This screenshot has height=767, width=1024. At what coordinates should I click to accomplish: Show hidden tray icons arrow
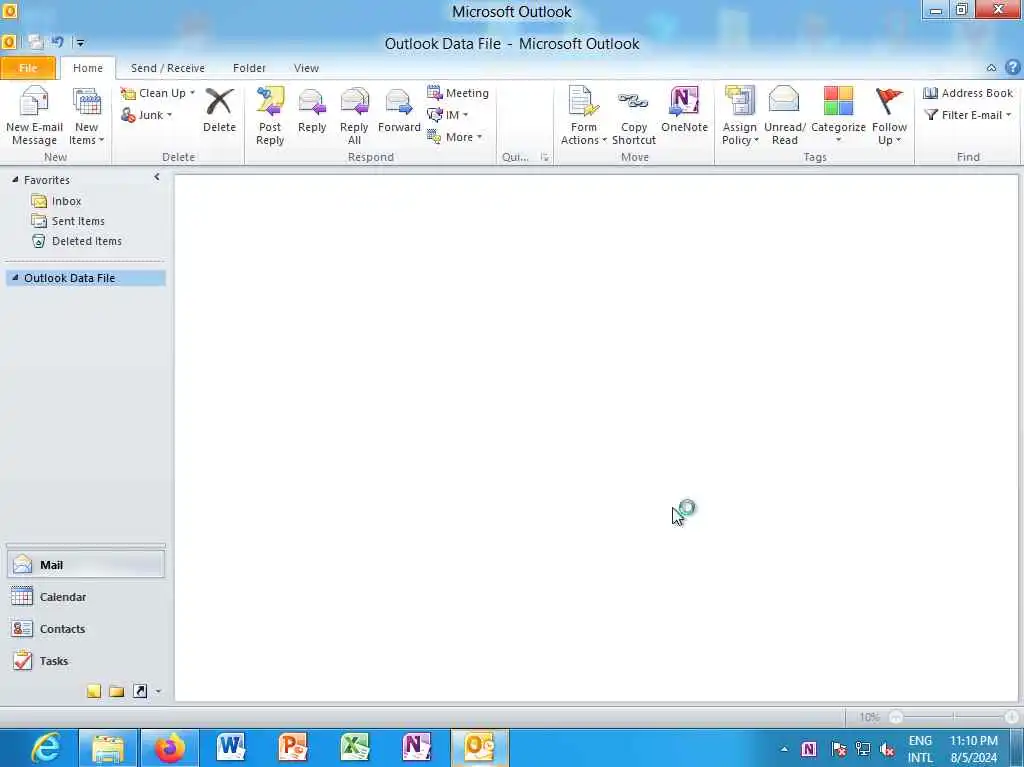pos(784,749)
